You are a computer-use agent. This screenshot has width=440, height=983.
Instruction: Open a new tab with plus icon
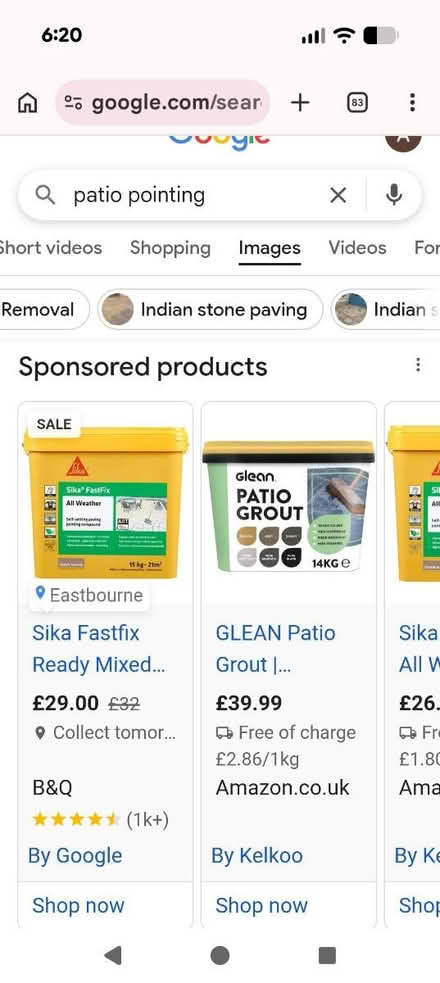(300, 103)
